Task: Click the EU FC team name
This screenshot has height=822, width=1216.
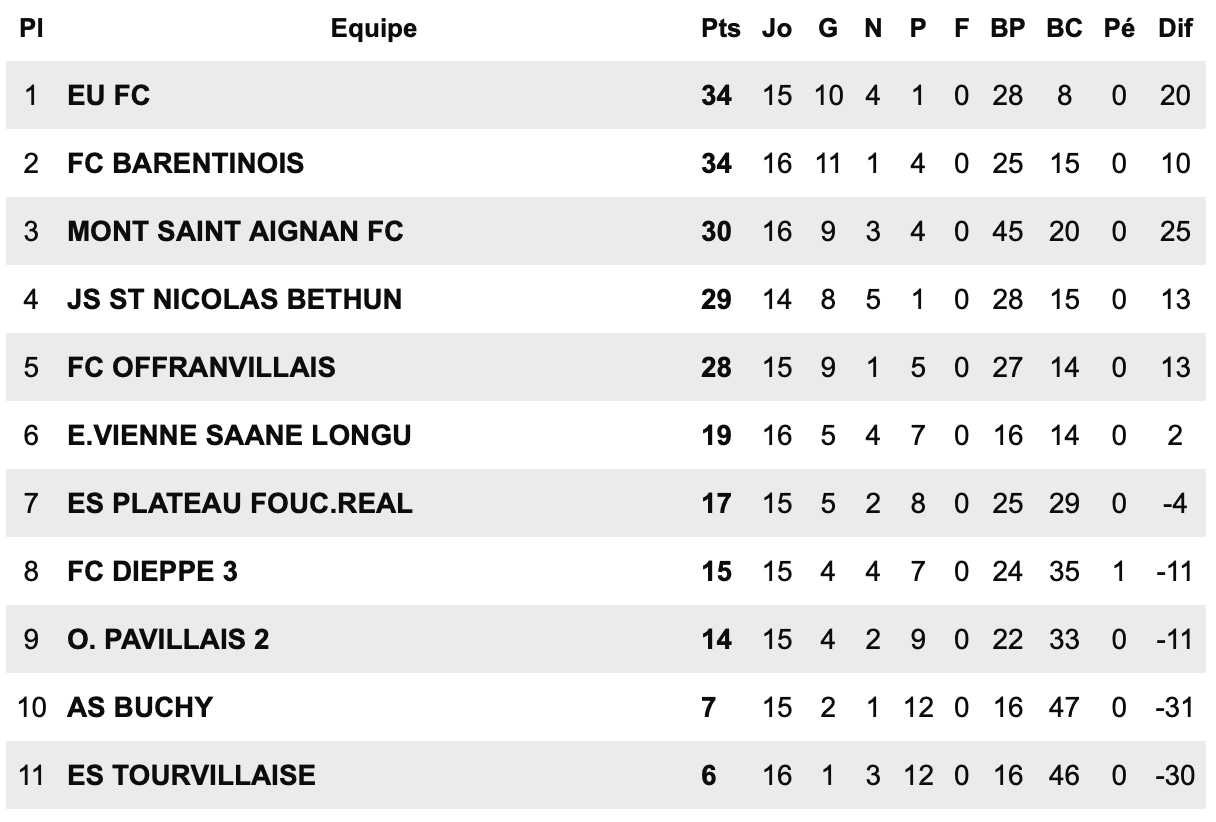Action: point(109,95)
